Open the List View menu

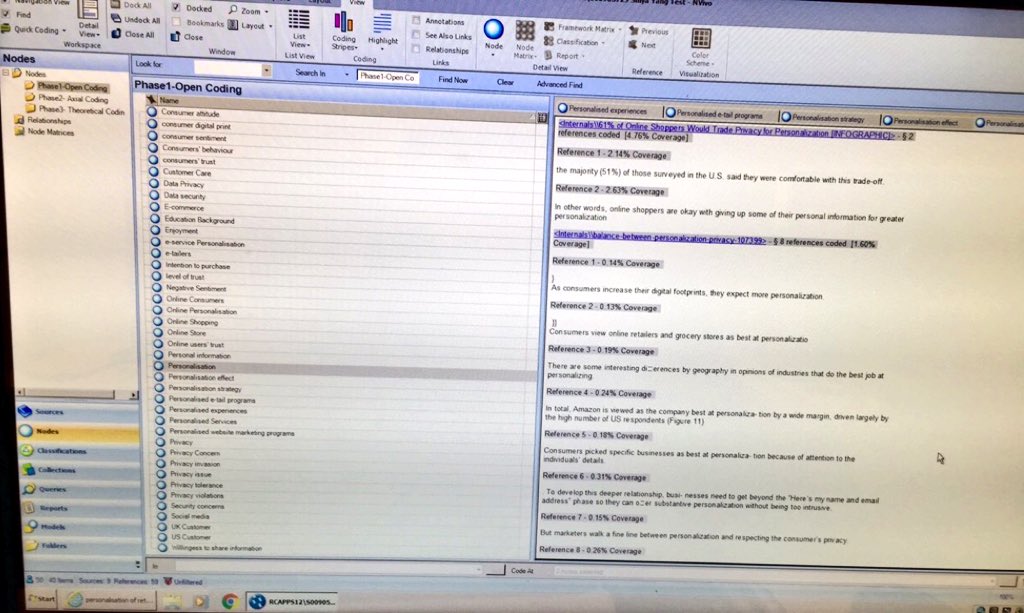coord(299,29)
